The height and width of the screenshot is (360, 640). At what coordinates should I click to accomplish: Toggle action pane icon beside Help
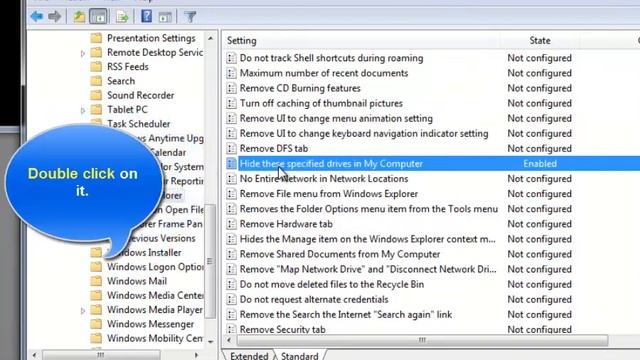(x=165, y=17)
